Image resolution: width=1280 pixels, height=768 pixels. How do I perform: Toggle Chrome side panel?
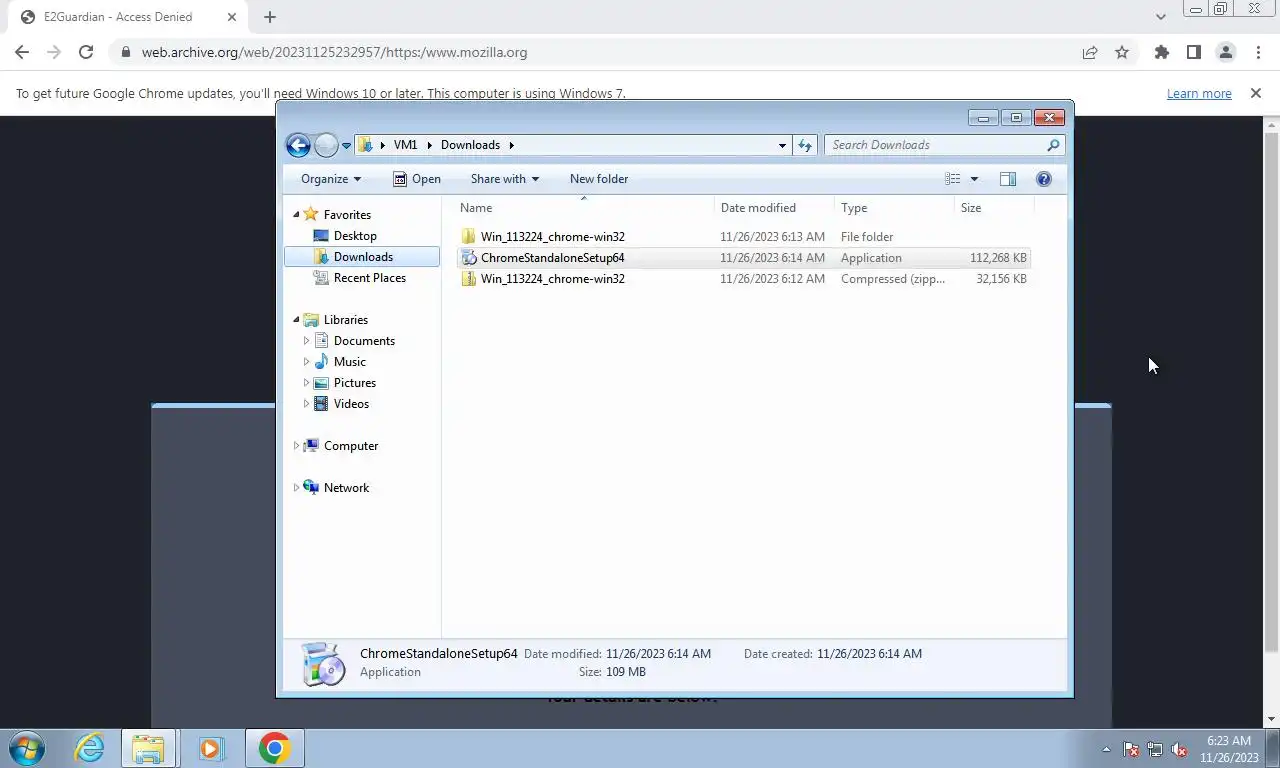1193,52
